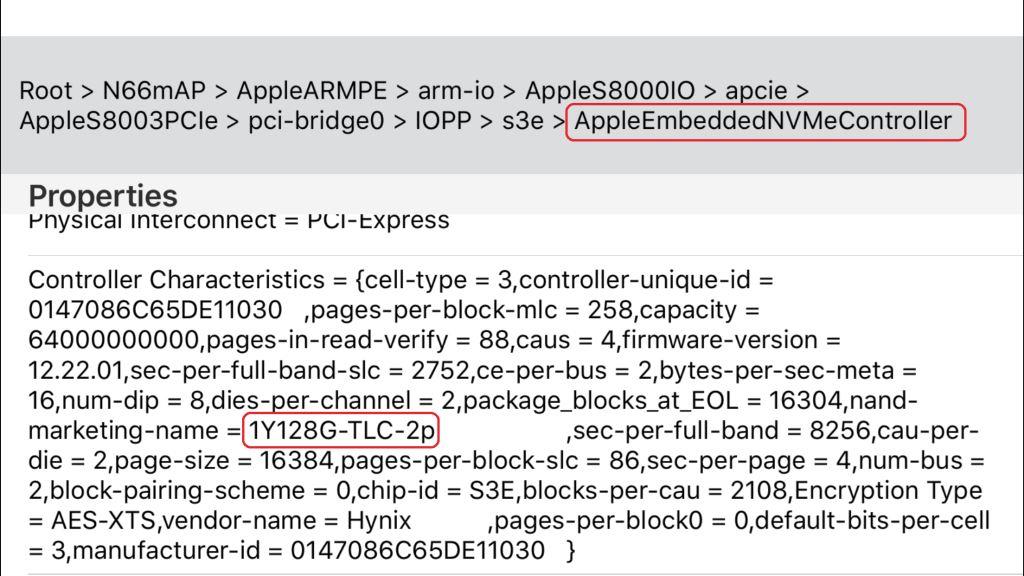Image resolution: width=1024 pixels, height=576 pixels.
Task: Jump to the arm-io breadcrumb node
Action: [456, 91]
